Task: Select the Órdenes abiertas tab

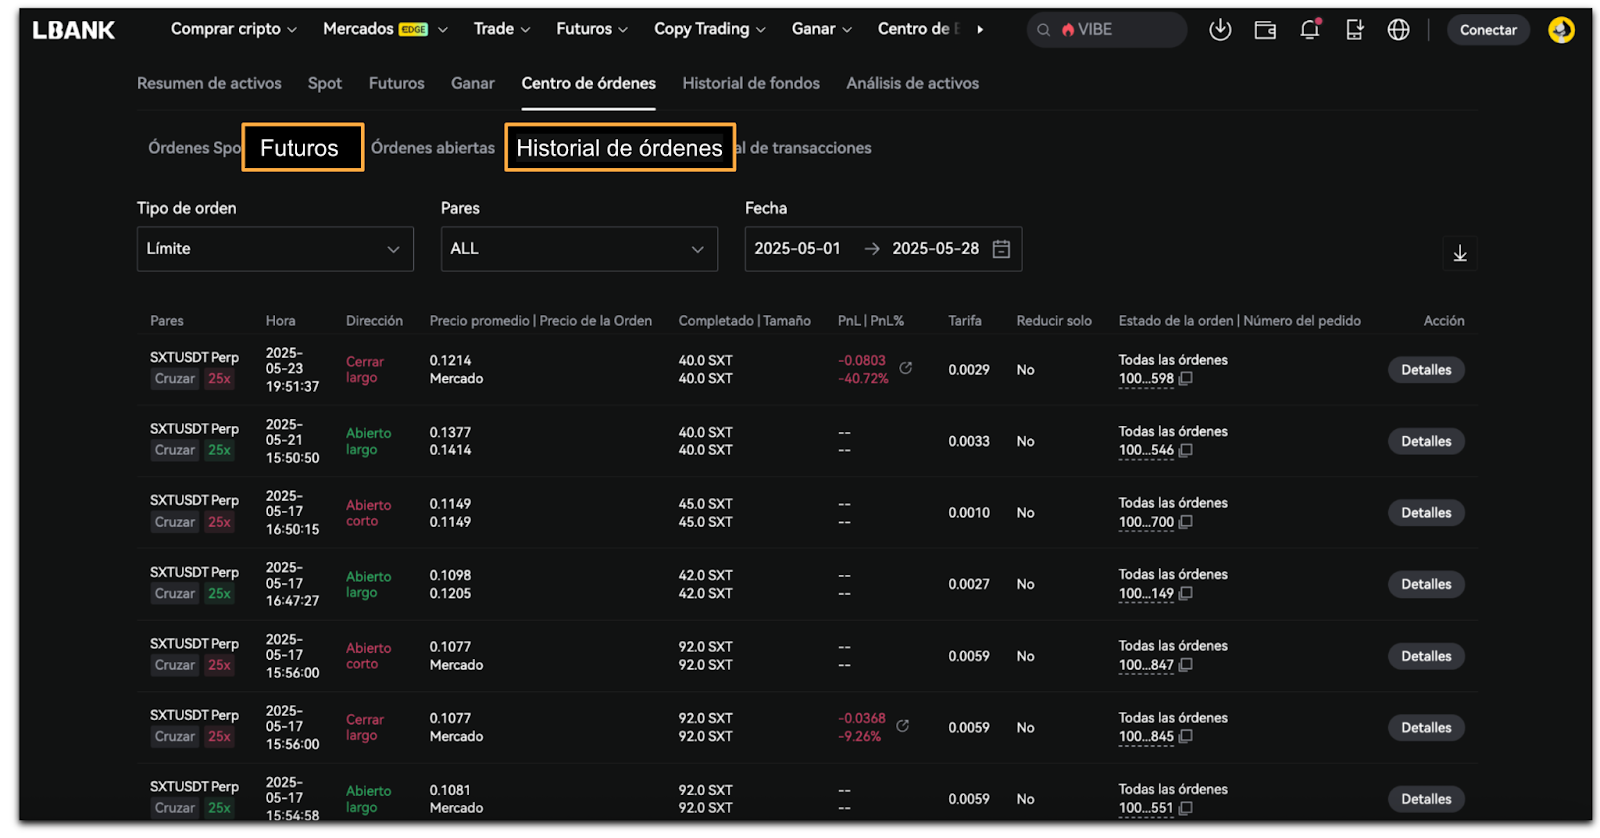Action: tap(432, 148)
